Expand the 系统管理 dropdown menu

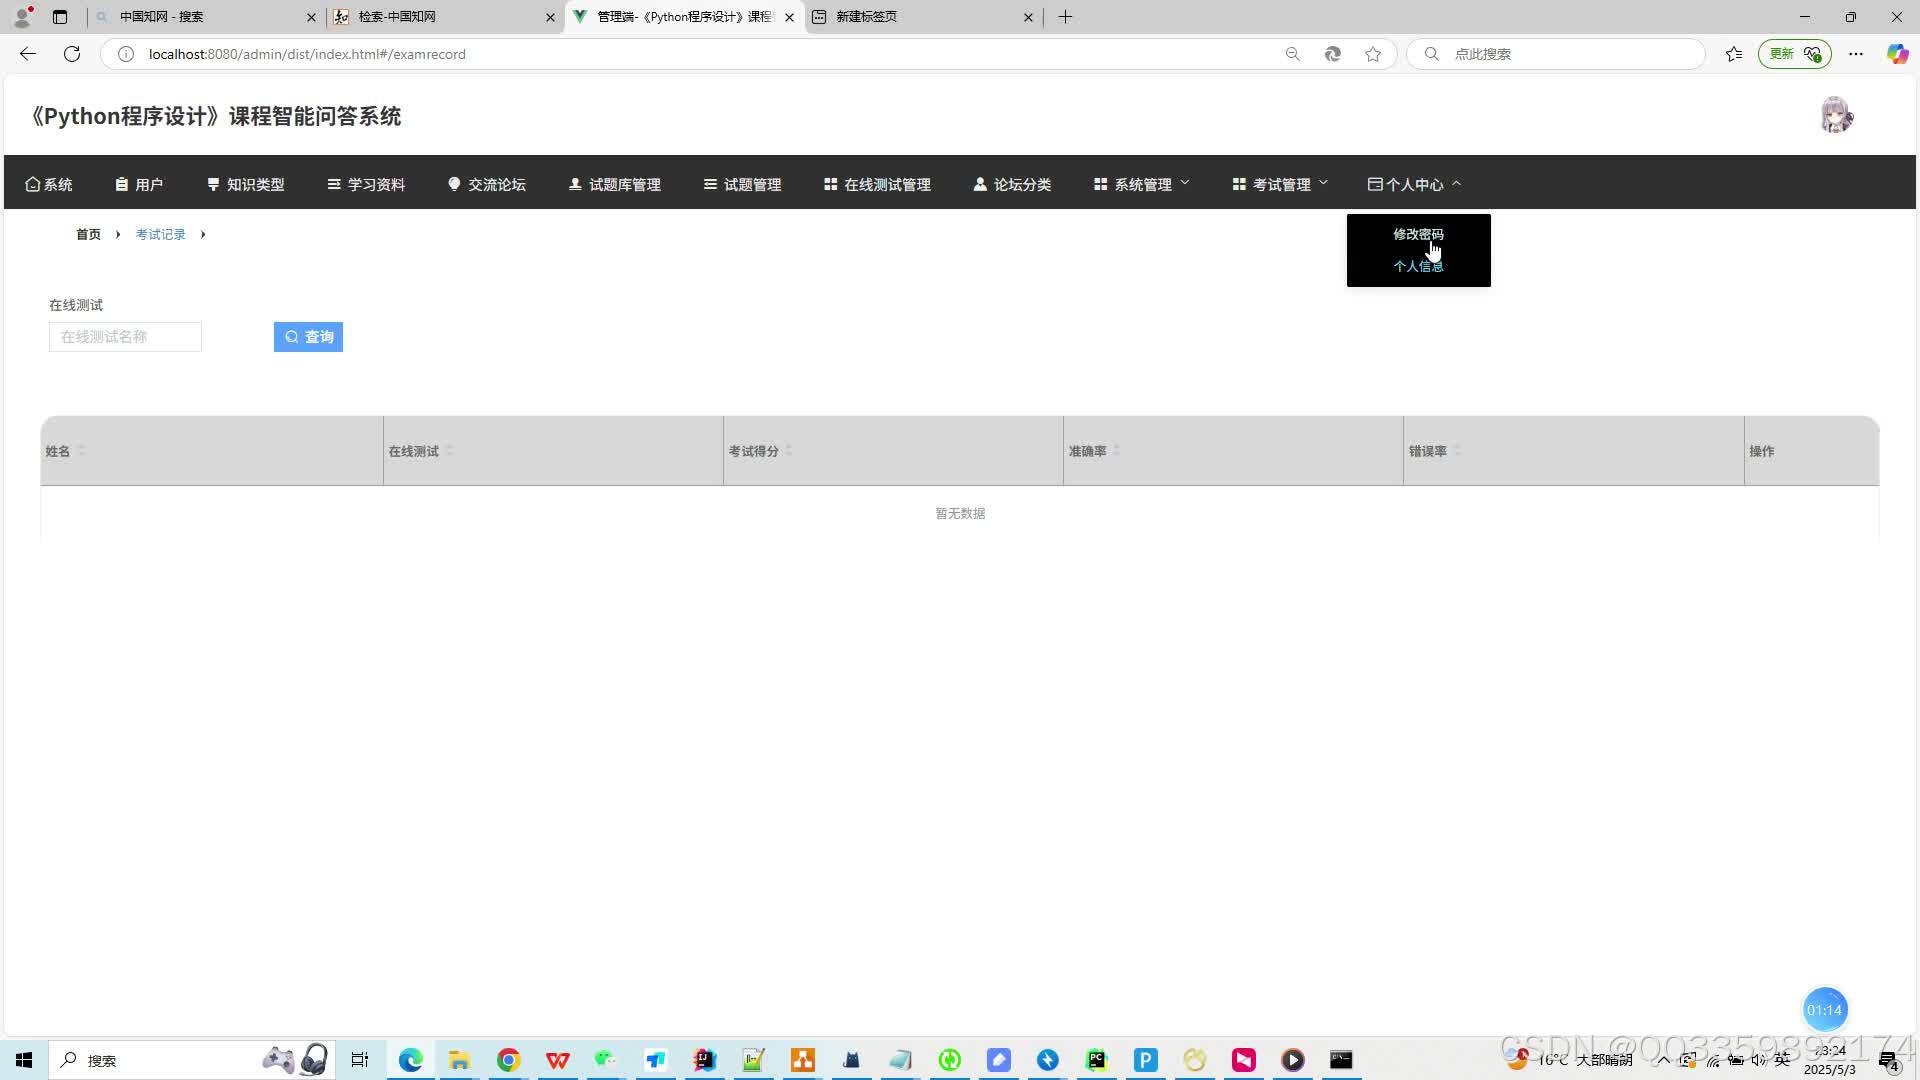[1142, 184]
